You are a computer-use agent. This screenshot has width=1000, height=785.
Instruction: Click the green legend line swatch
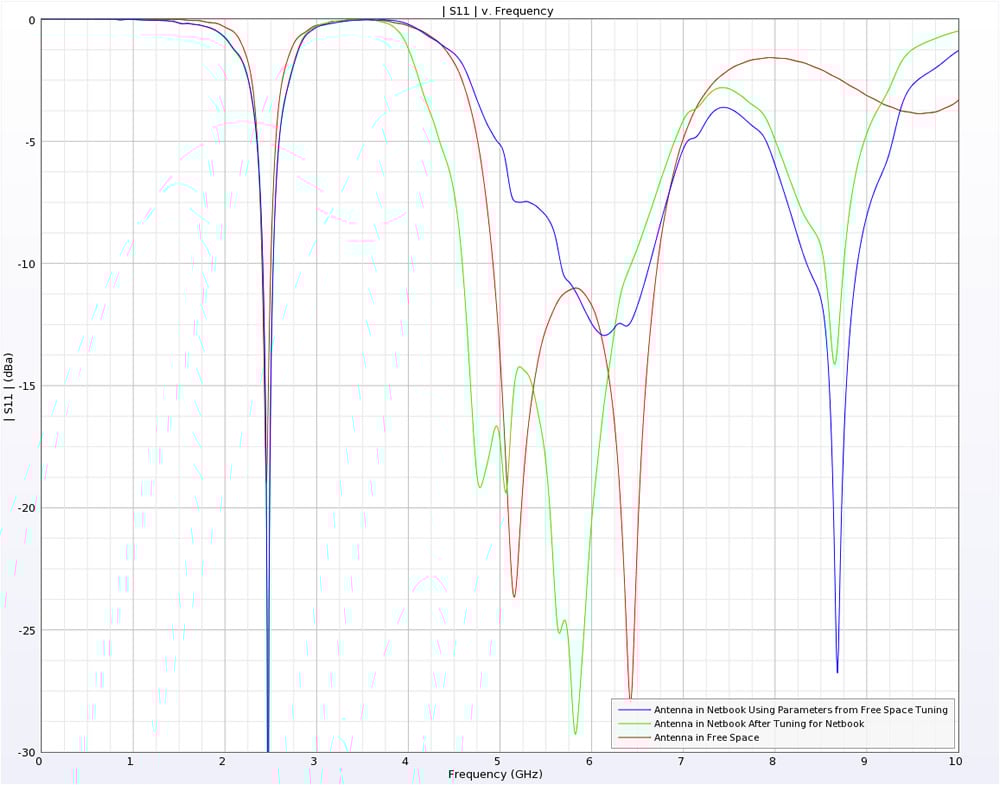coord(632,723)
